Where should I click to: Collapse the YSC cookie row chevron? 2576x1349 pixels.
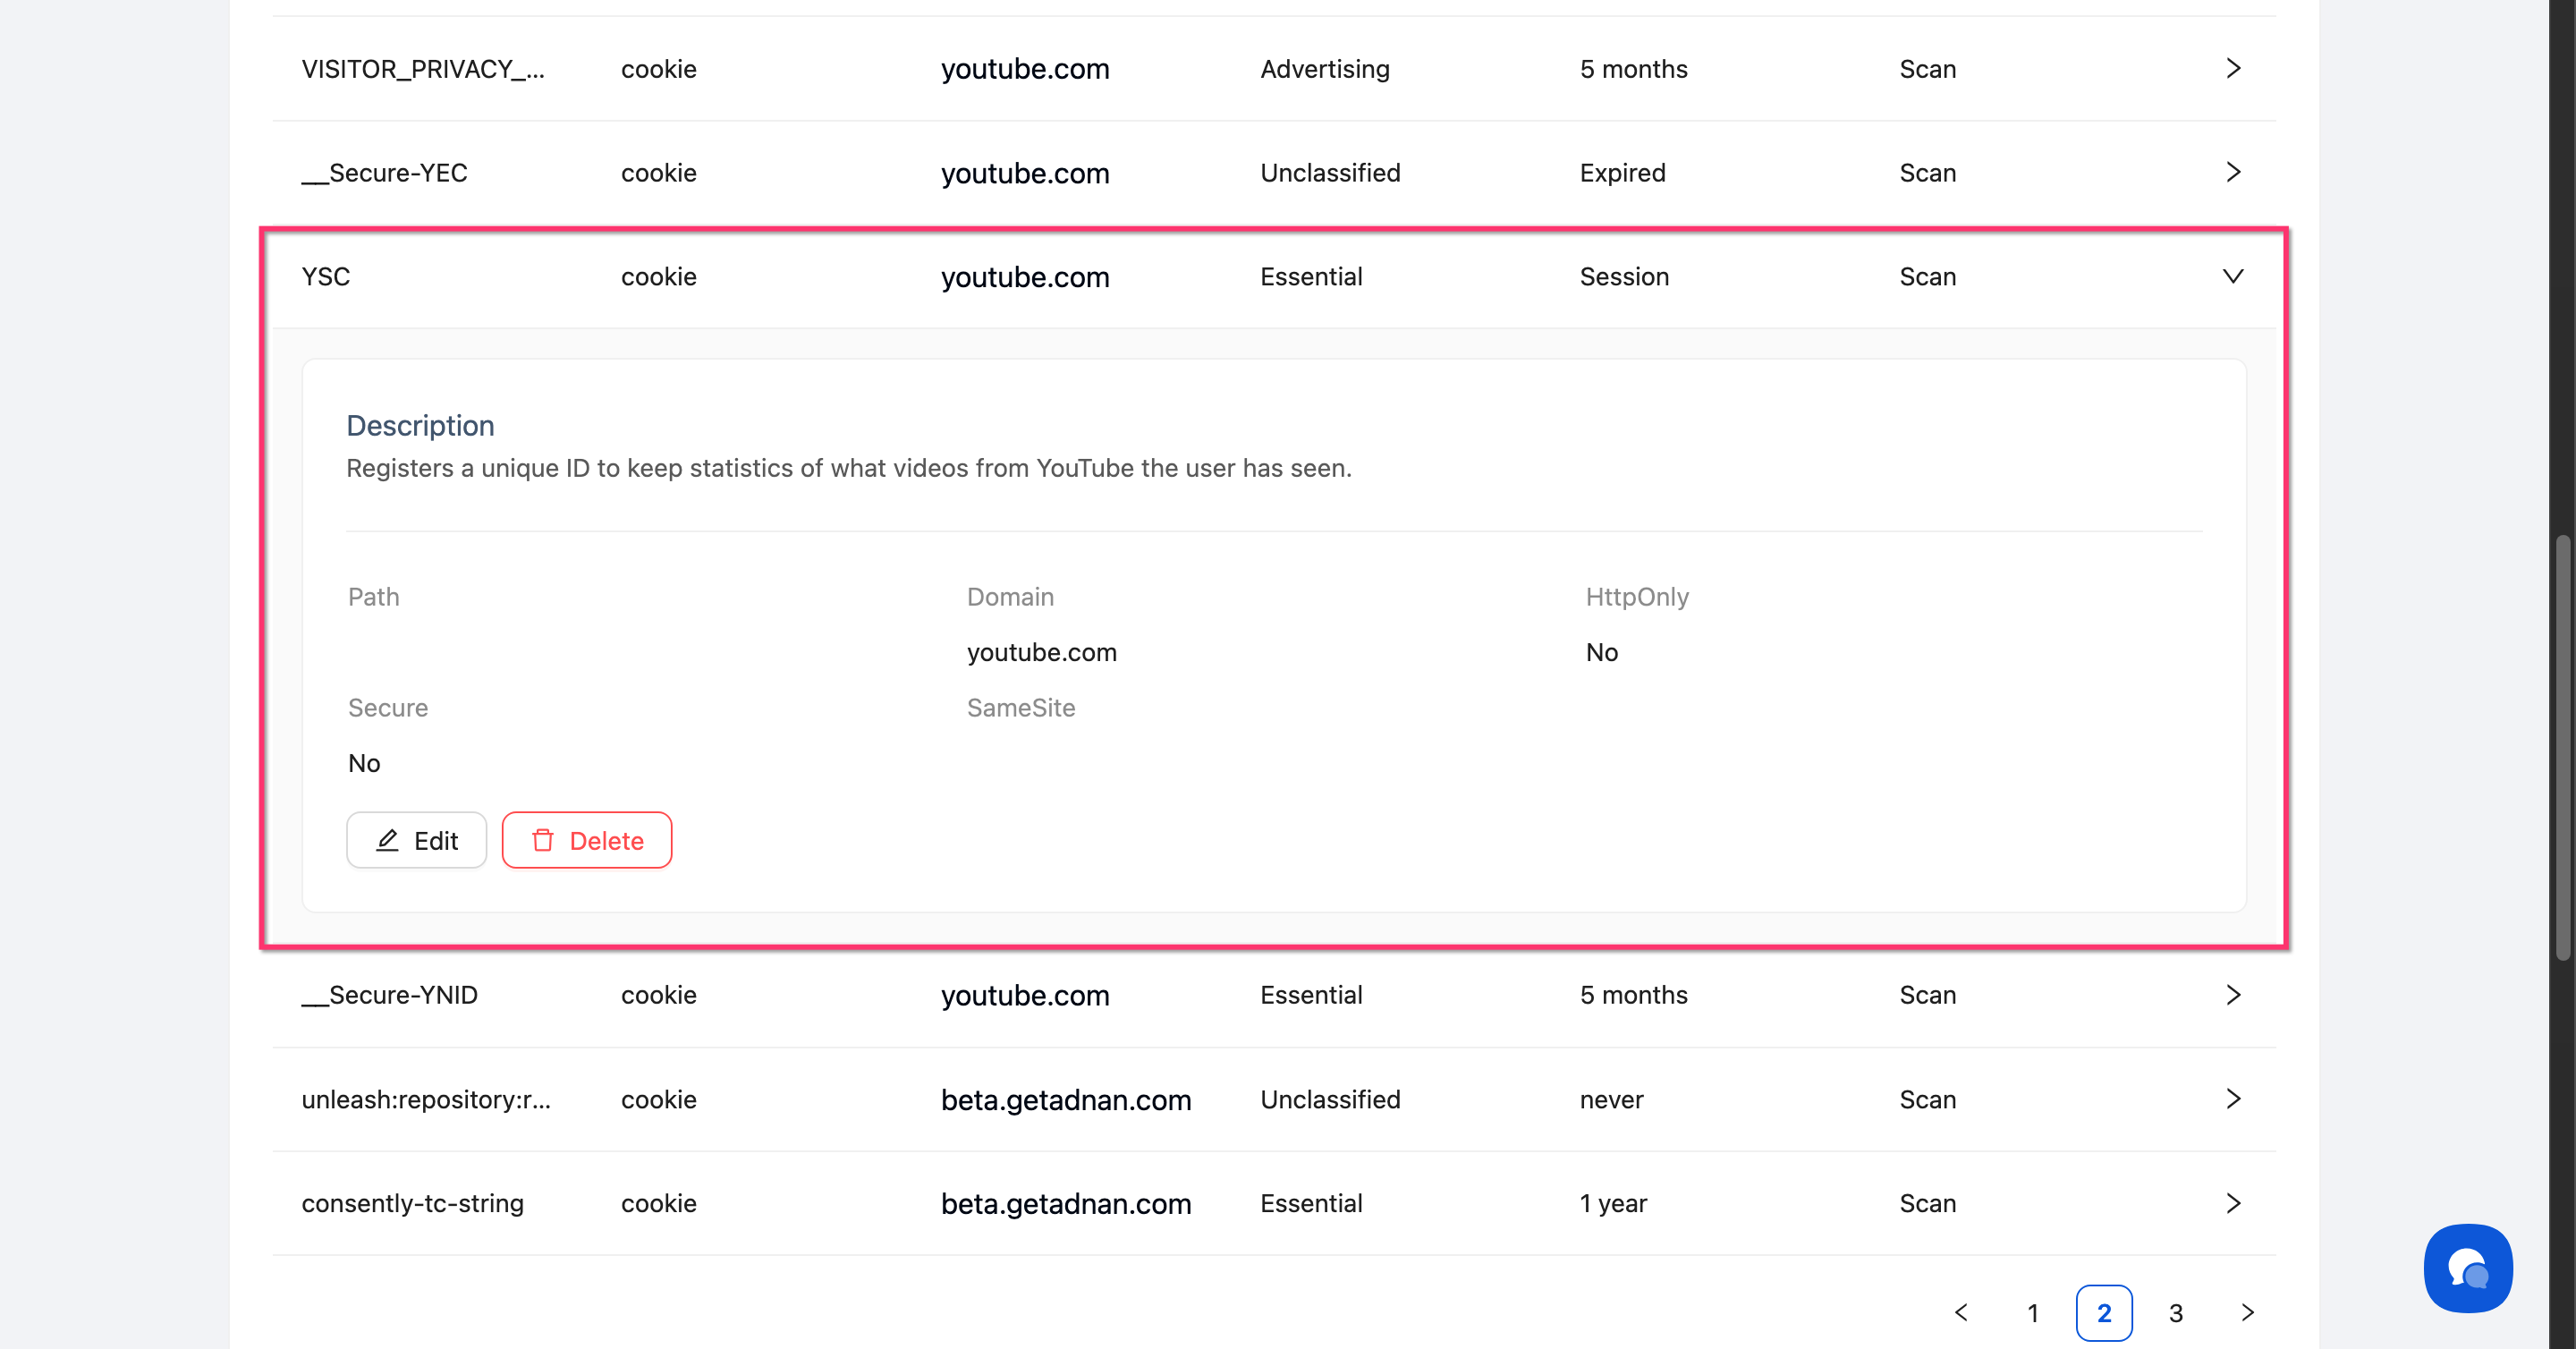pyautogui.click(x=2232, y=276)
